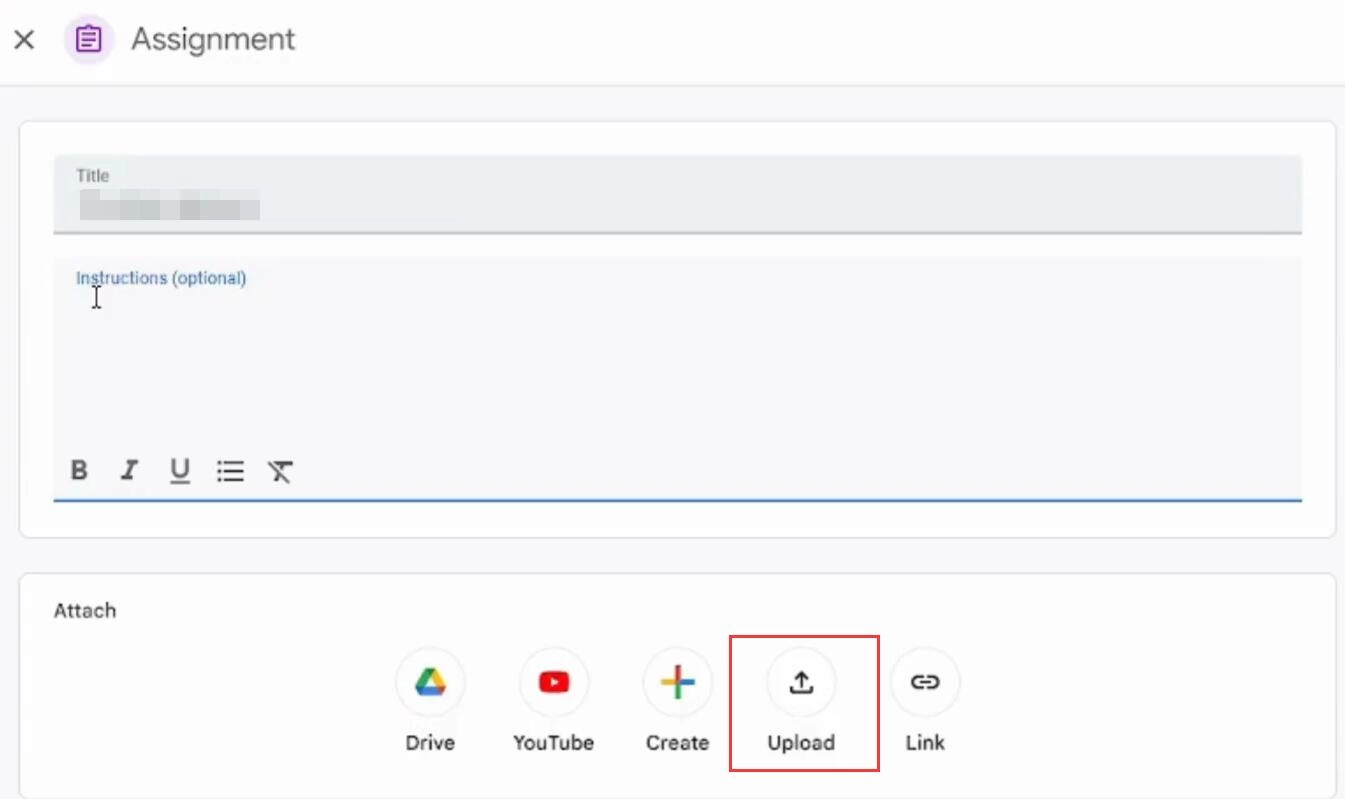
Task: Apply bold formatting
Action: point(79,471)
